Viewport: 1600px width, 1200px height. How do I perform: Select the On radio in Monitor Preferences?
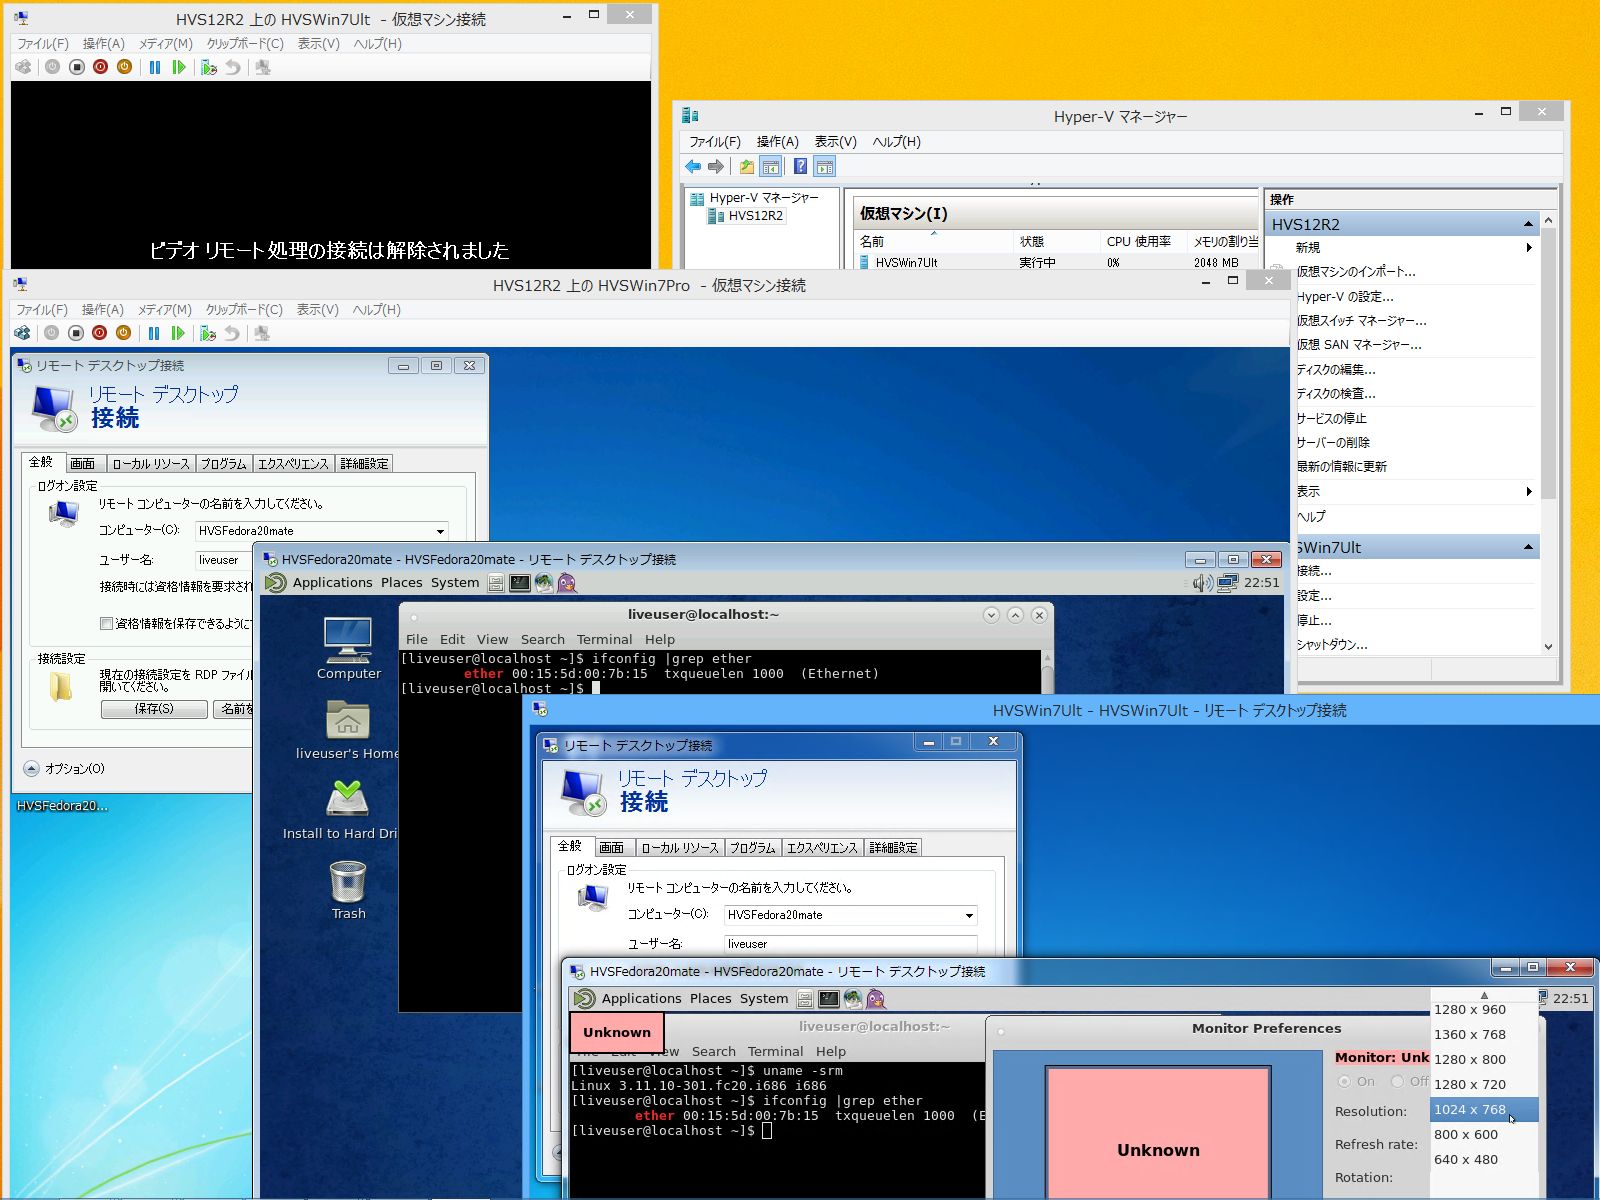coord(1344,1081)
